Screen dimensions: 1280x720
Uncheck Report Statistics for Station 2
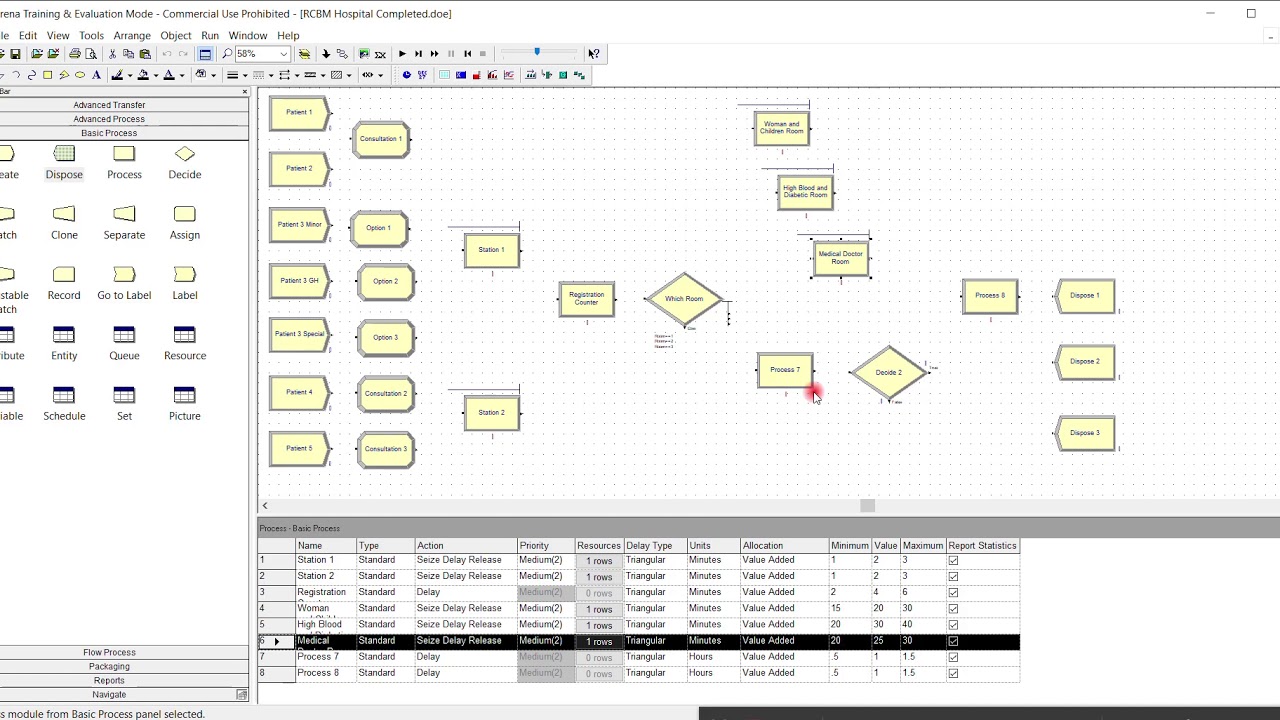[x=953, y=577]
